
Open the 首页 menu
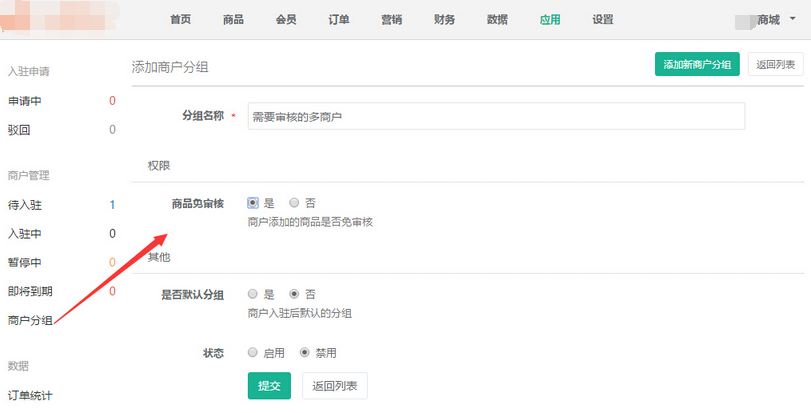pos(180,20)
